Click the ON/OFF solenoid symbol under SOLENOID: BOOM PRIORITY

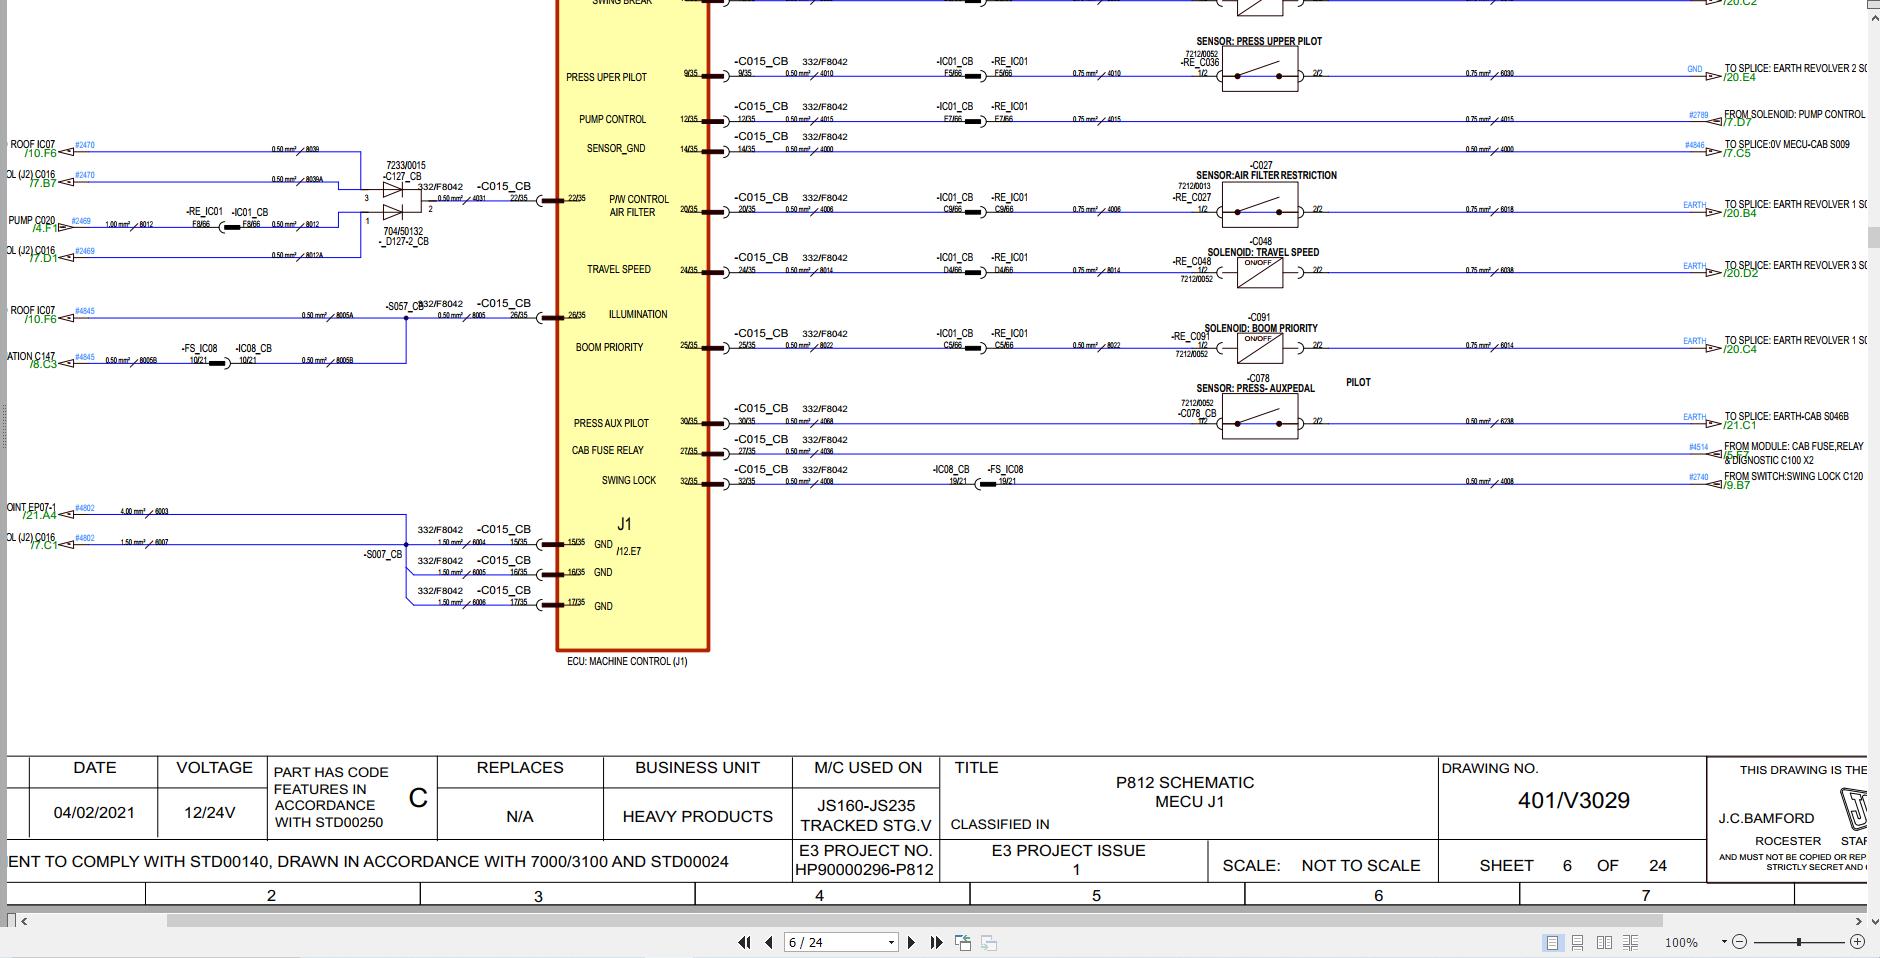[x=1260, y=348]
